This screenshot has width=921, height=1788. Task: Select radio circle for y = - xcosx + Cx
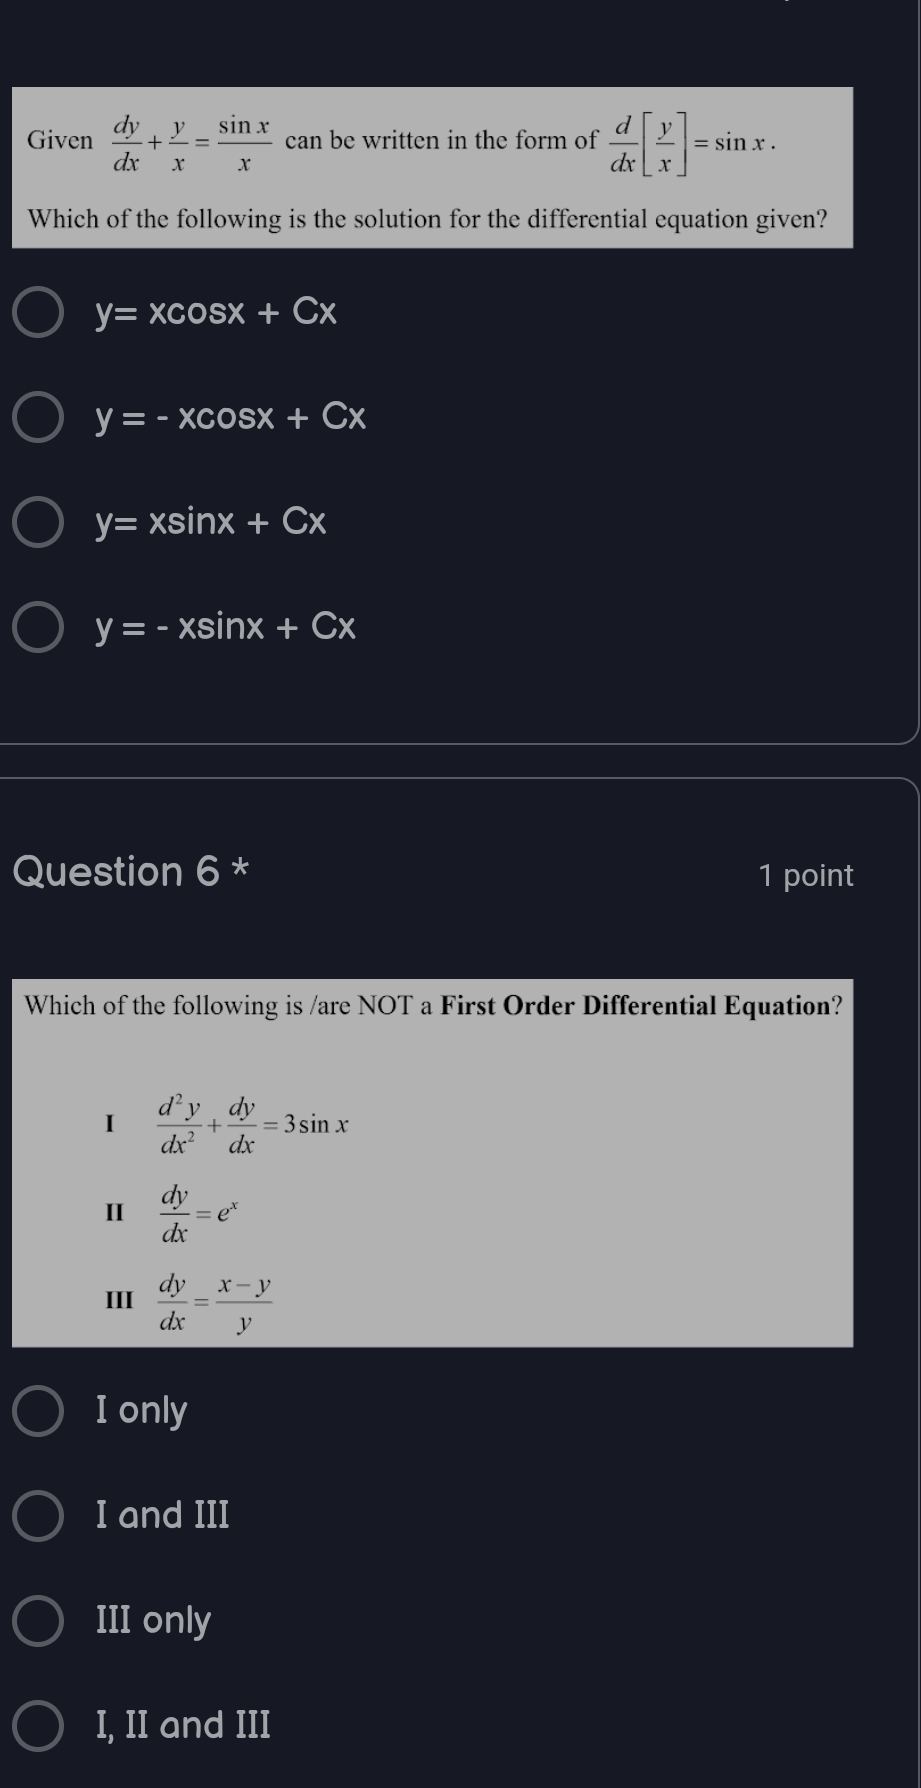click(38, 417)
